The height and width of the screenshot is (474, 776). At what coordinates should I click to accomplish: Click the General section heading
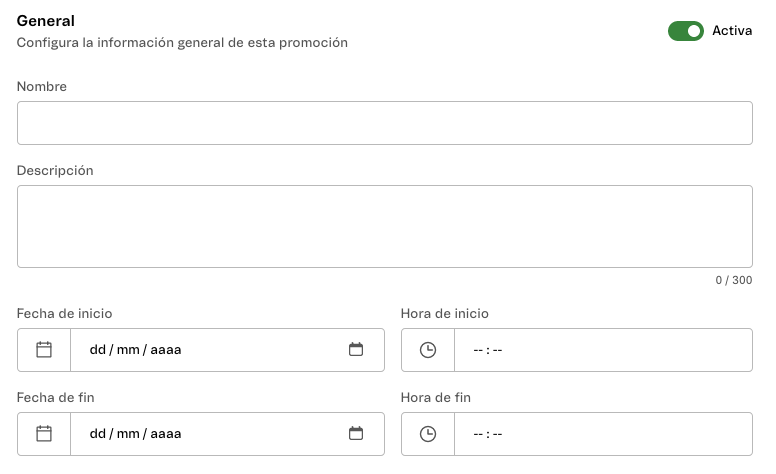(x=46, y=21)
